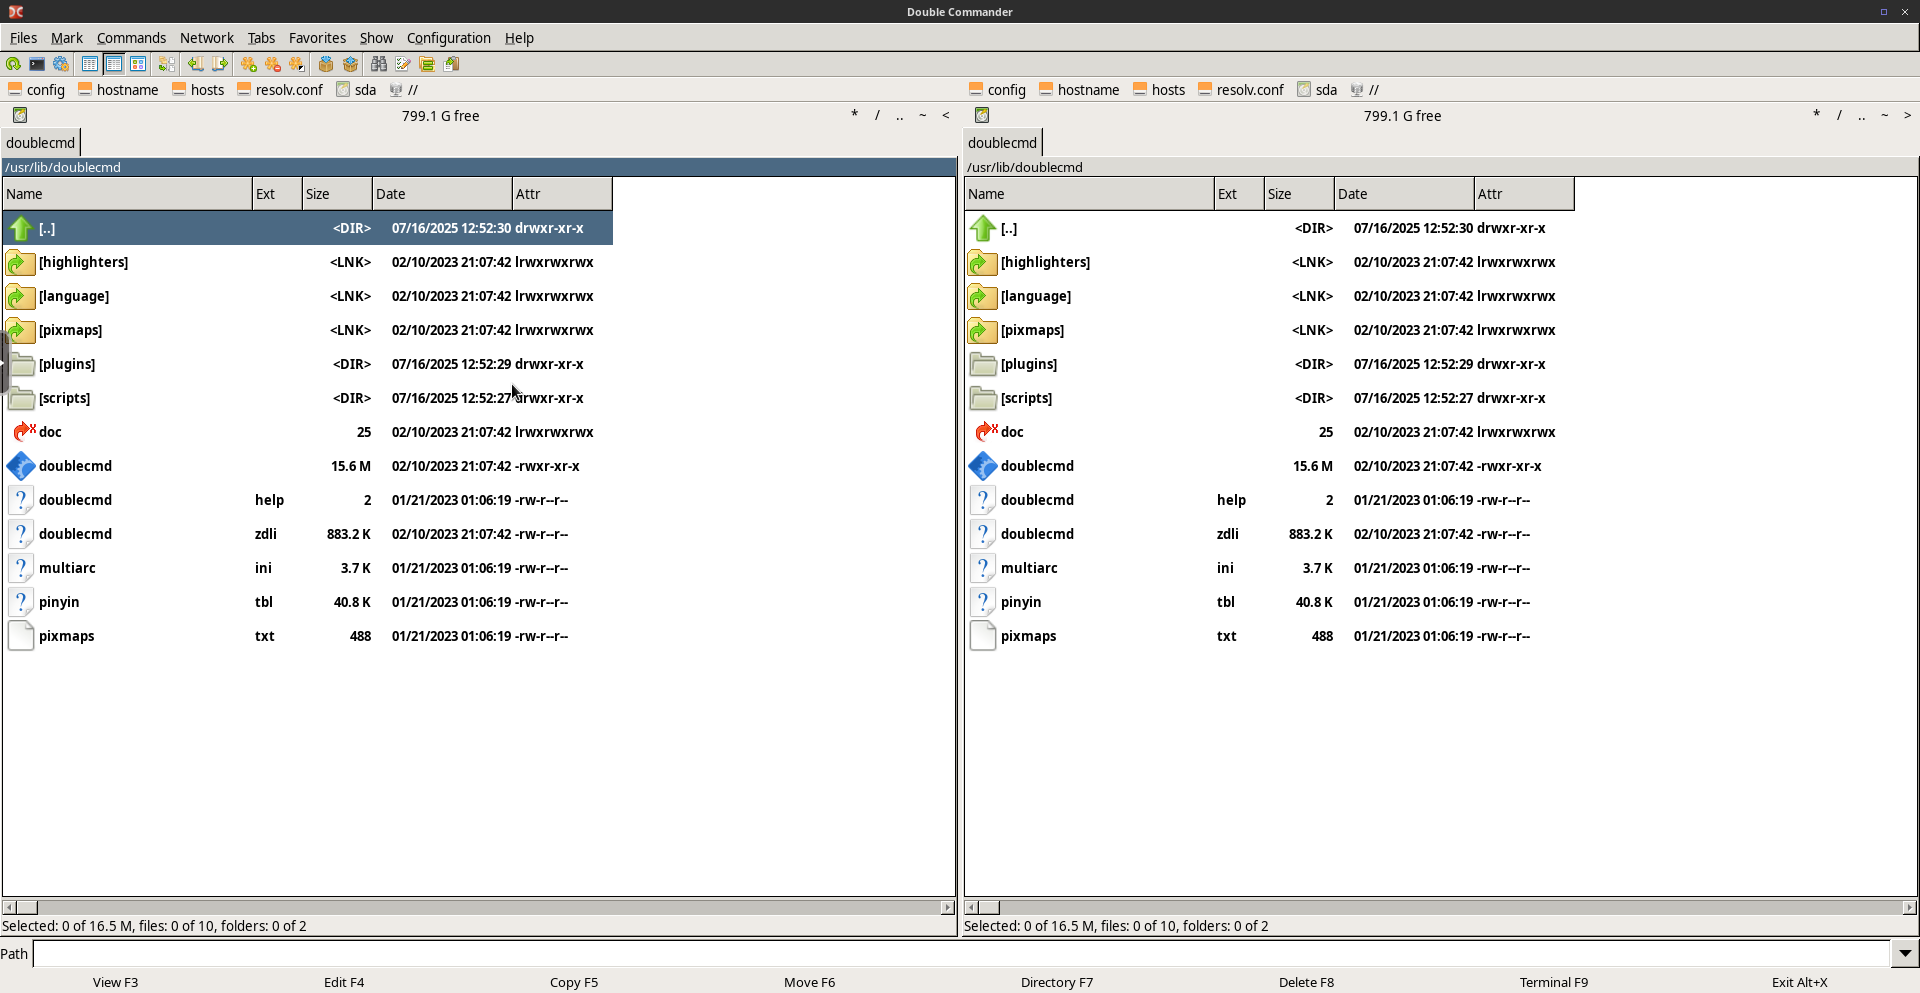Open Search with binoculars icon

[379, 64]
